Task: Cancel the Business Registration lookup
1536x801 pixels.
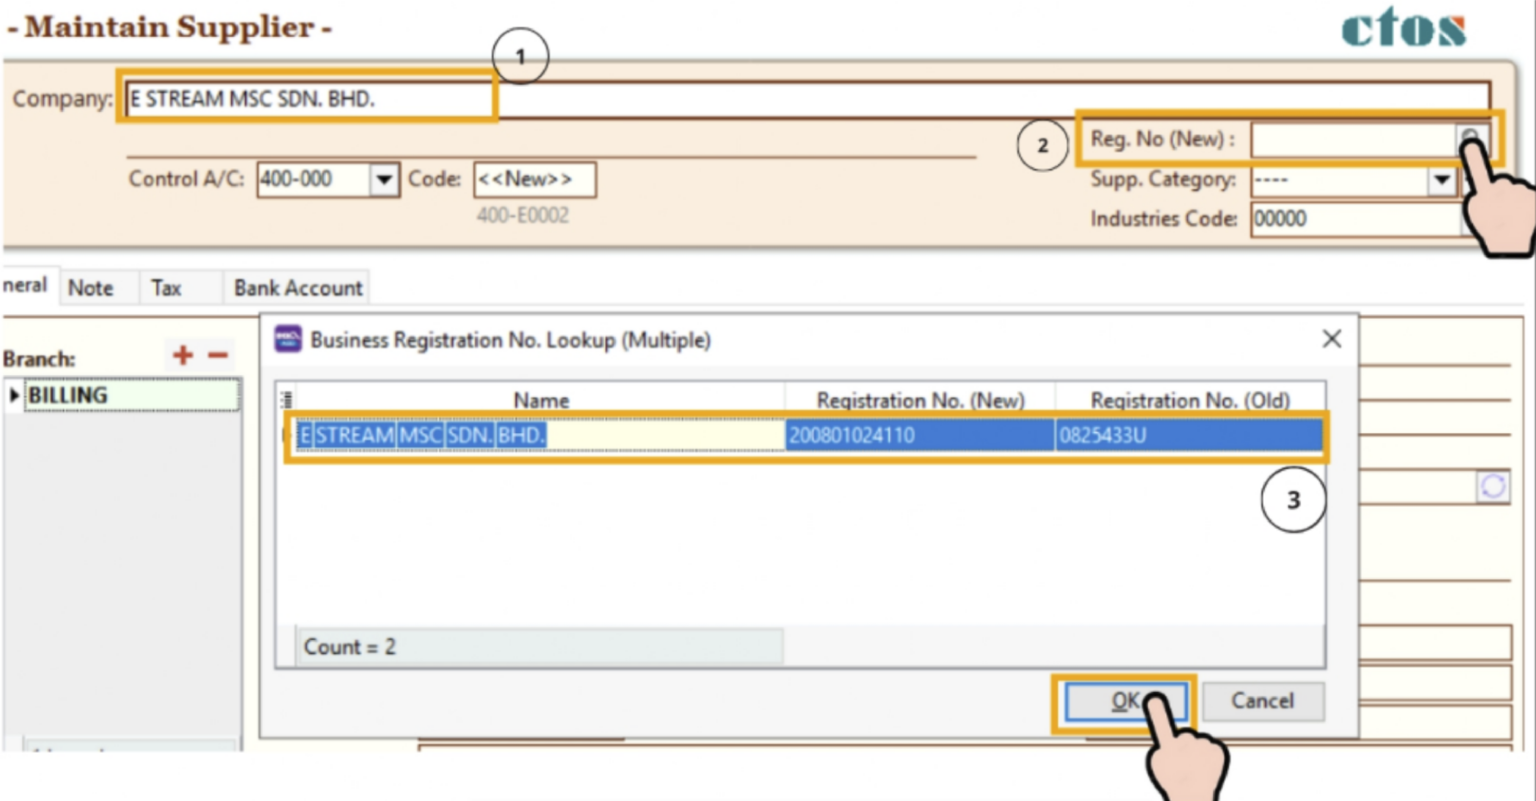Action: (x=1262, y=701)
